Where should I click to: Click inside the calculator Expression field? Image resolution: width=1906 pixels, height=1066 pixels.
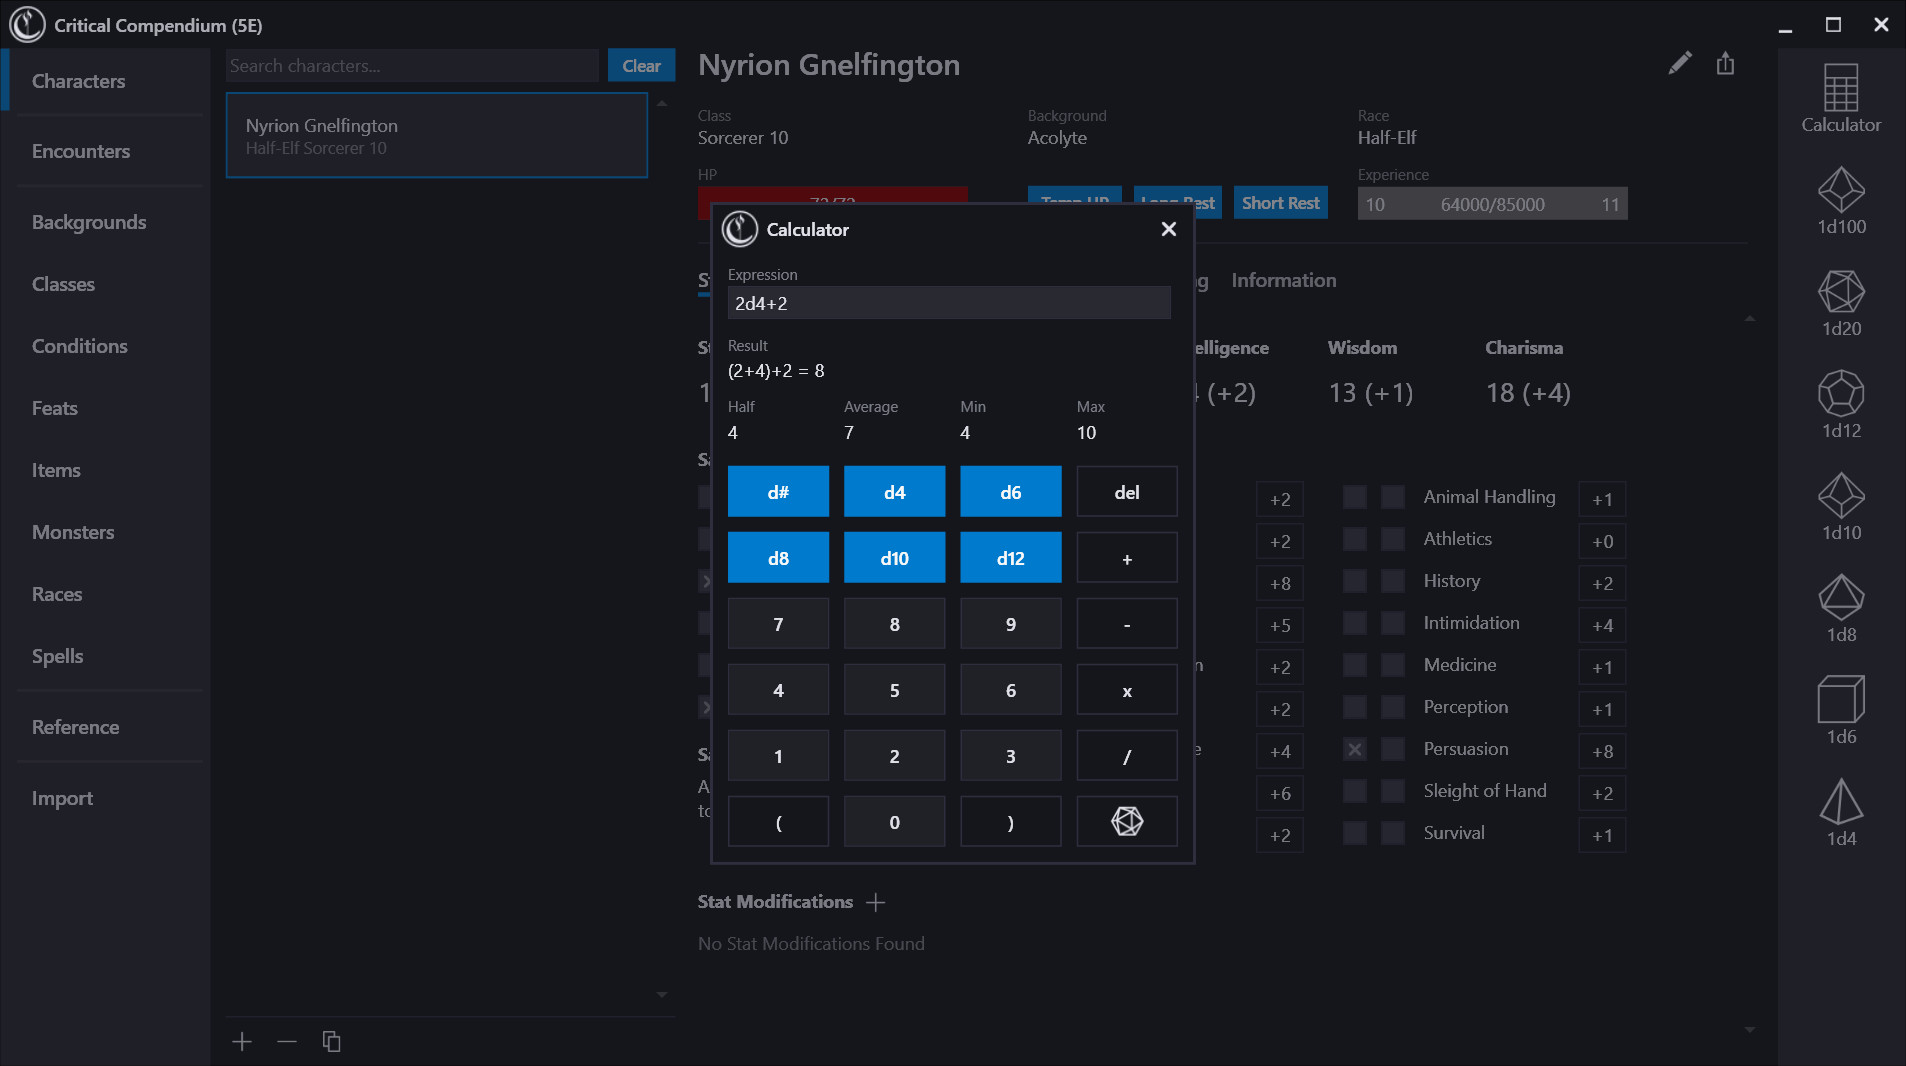pos(947,303)
